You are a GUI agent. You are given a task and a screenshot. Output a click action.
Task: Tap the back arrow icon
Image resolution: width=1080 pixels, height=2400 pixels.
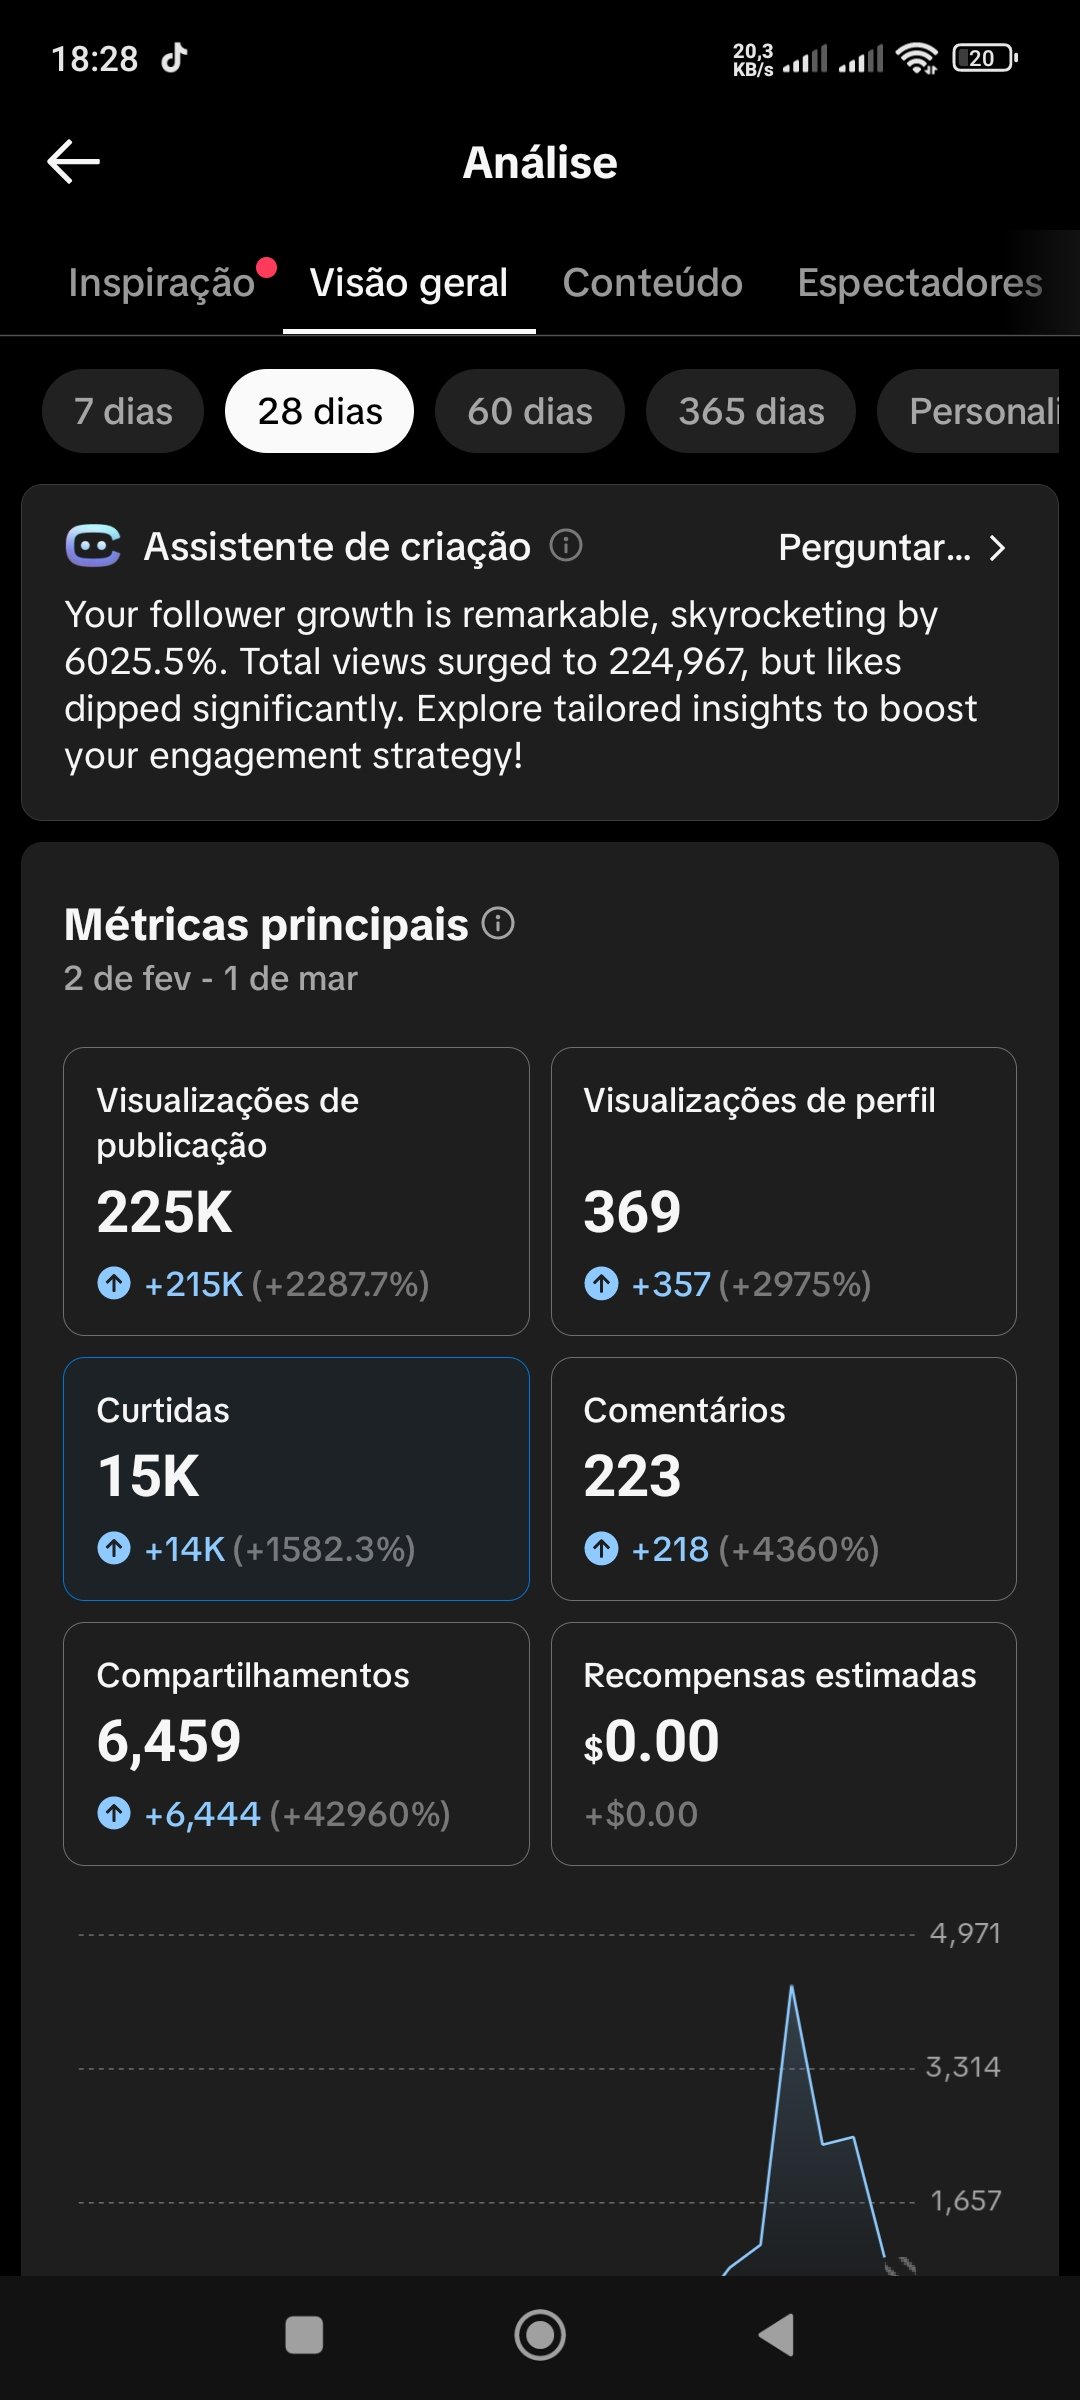[74, 162]
